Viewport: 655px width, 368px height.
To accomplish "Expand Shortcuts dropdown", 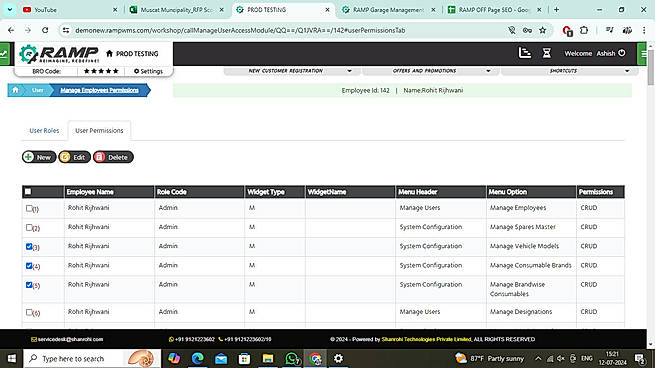I will point(569,71).
